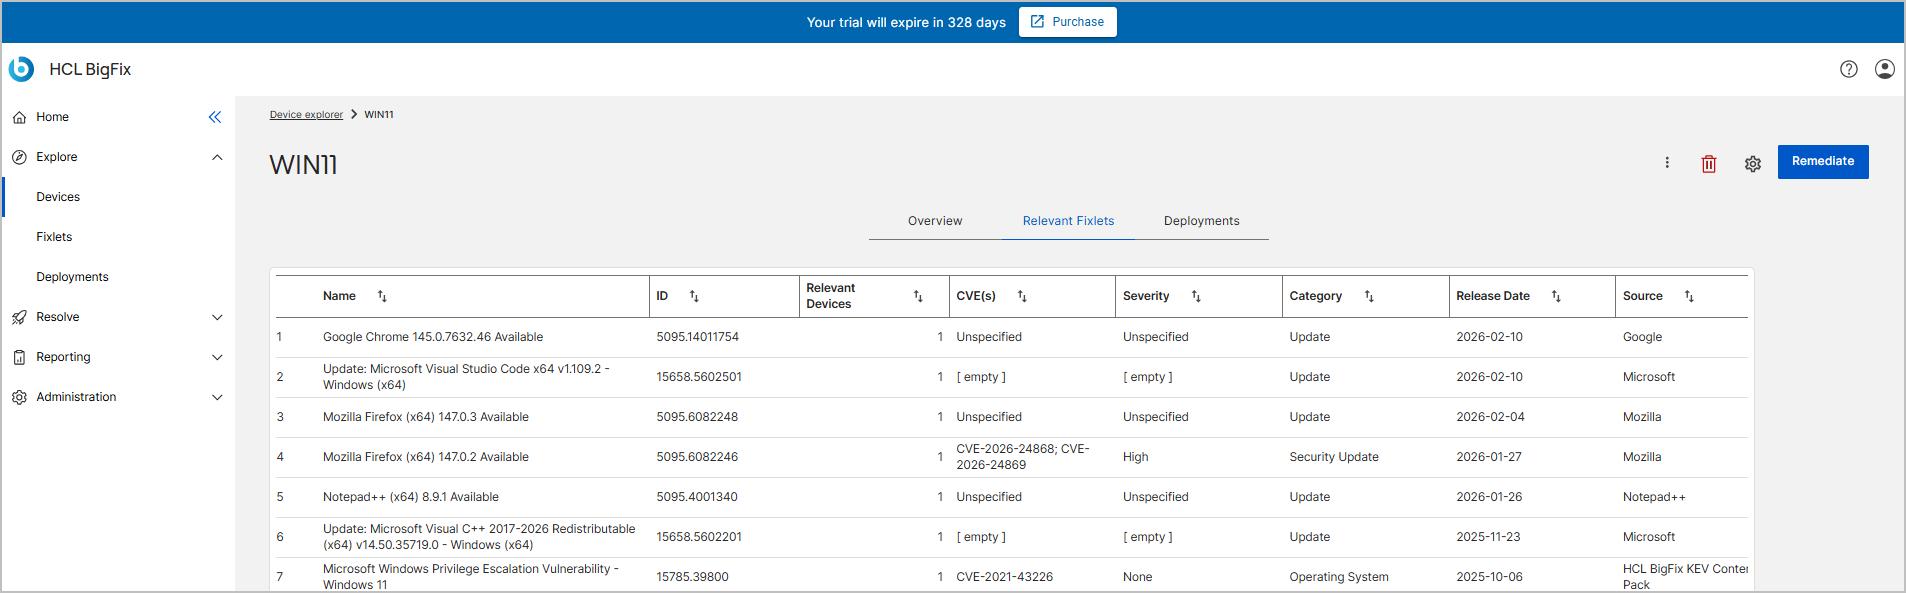Open the three-dot more options menu

click(1666, 162)
